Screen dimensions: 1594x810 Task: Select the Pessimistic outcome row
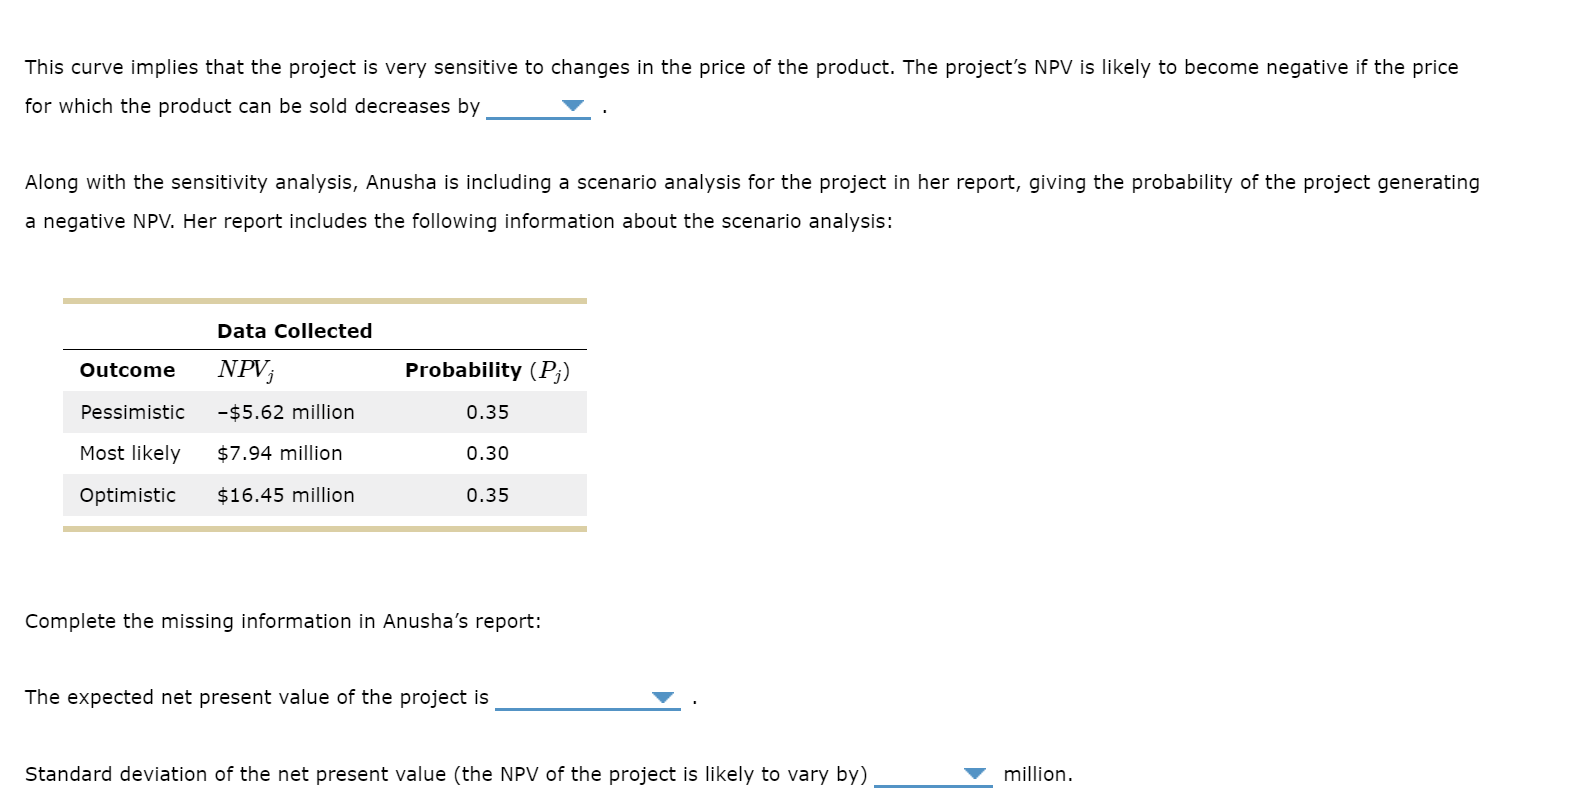pos(131,411)
